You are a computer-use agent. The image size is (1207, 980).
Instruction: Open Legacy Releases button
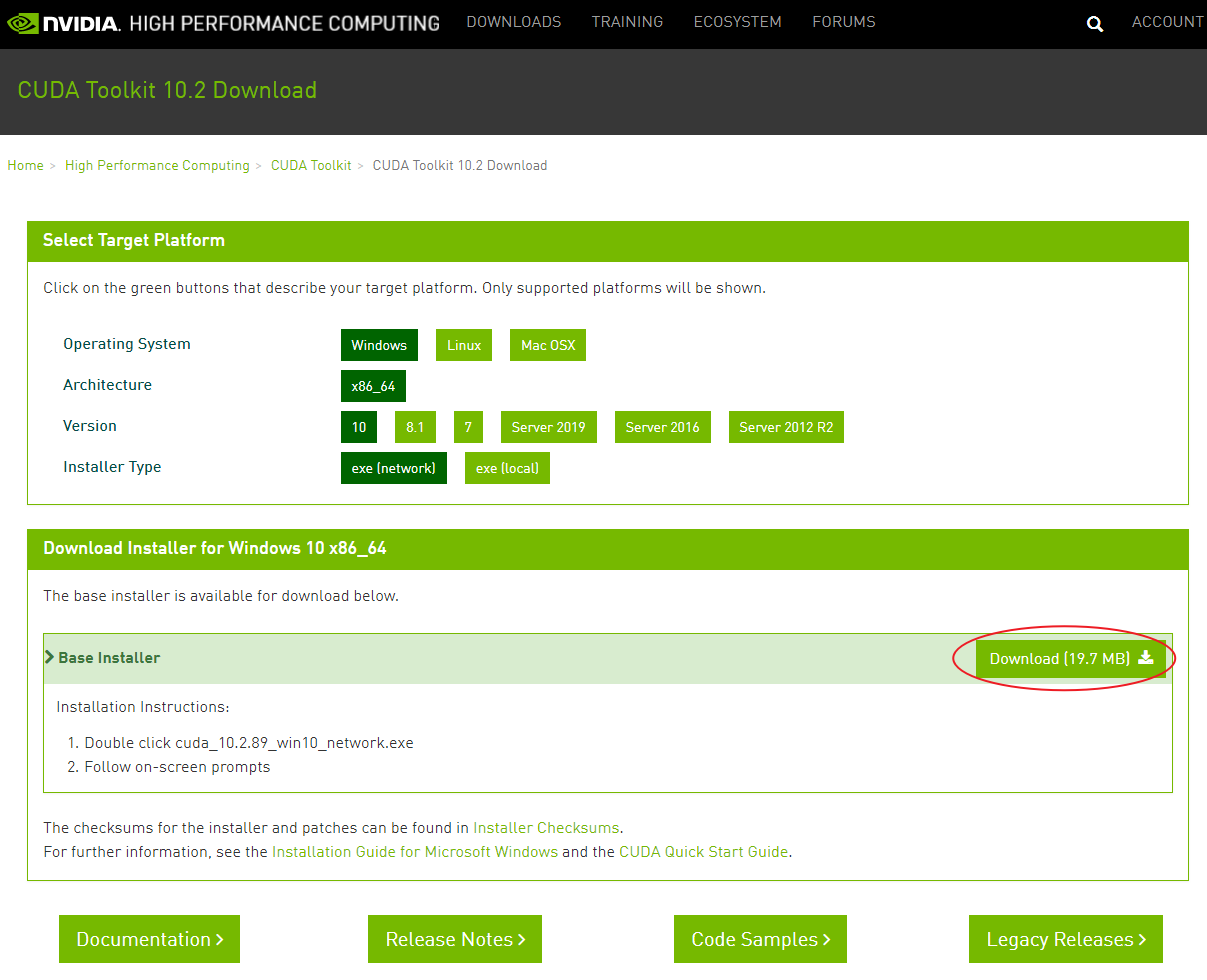tap(1066, 939)
